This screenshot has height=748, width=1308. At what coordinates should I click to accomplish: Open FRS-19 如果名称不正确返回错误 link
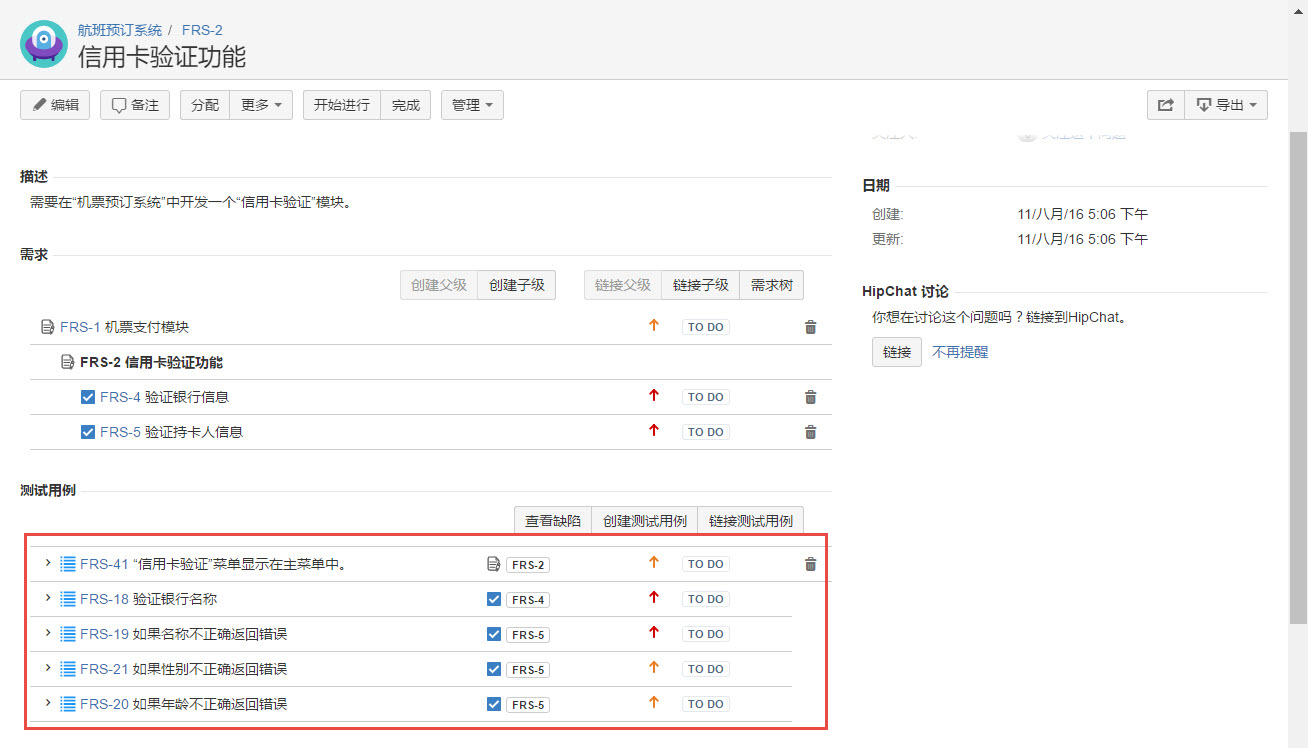[184, 634]
